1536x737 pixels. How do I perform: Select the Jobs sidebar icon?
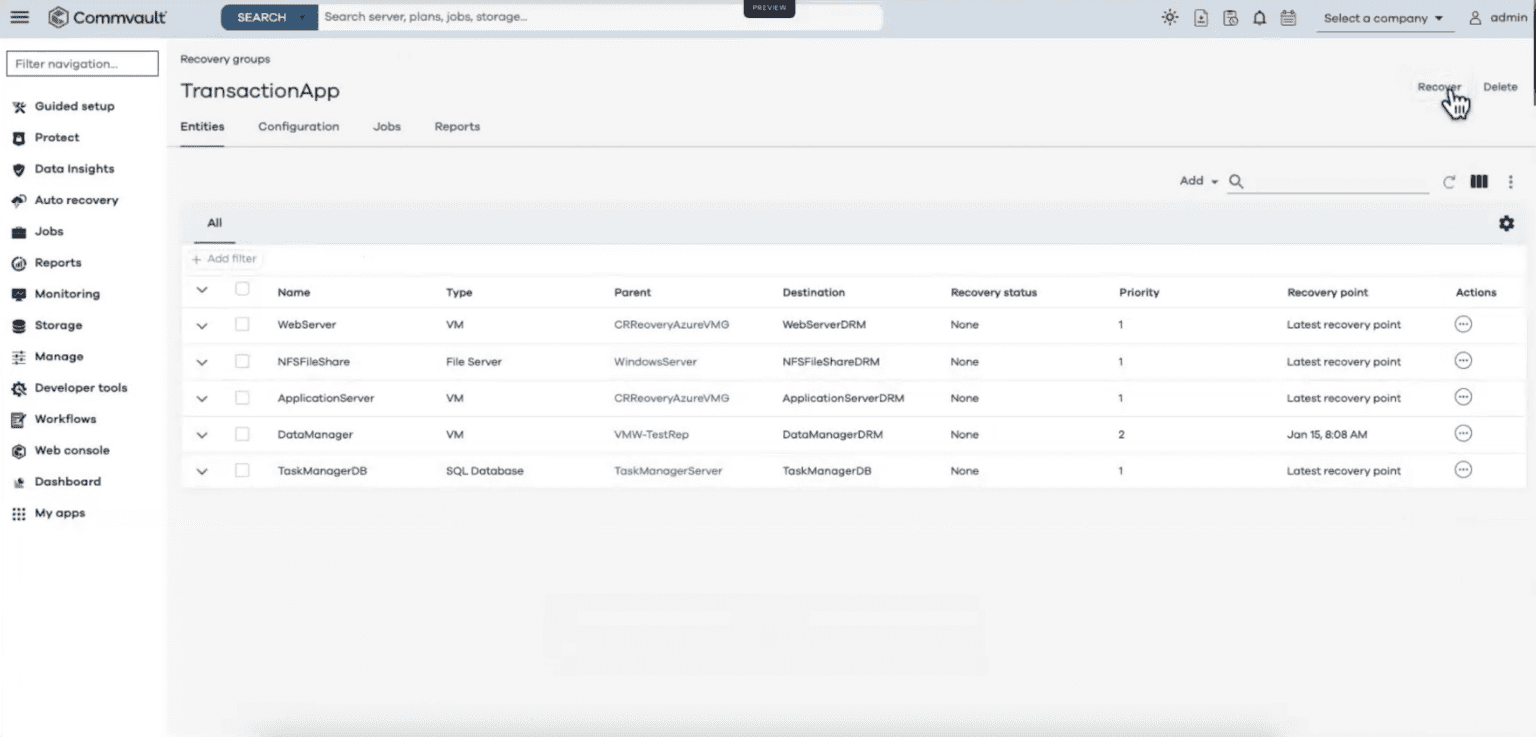[x=48, y=231]
